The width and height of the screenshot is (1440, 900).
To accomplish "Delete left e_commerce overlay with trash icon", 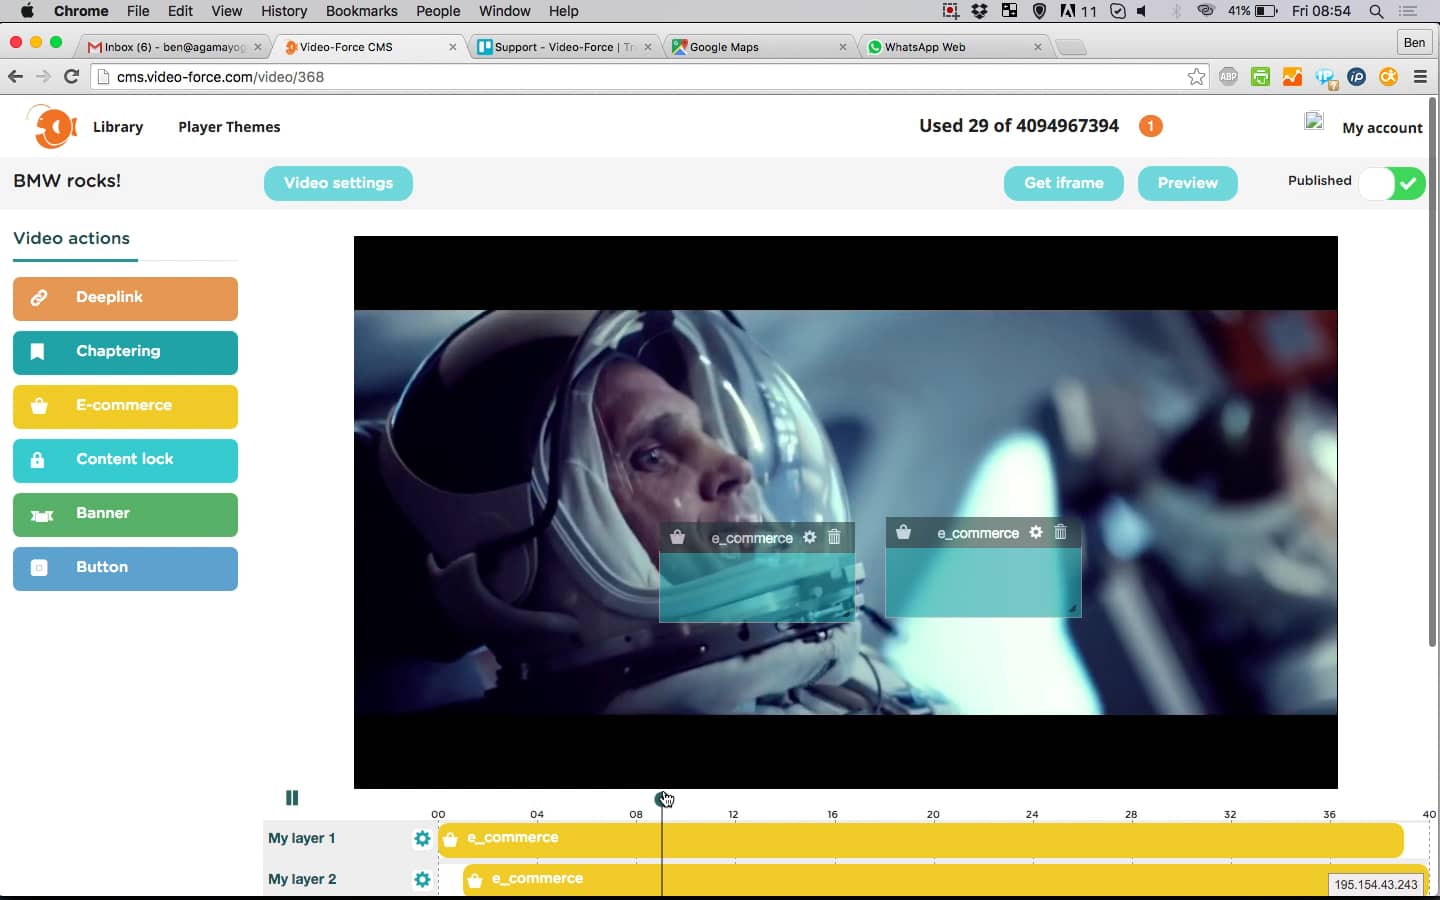I will pos(834,537).
